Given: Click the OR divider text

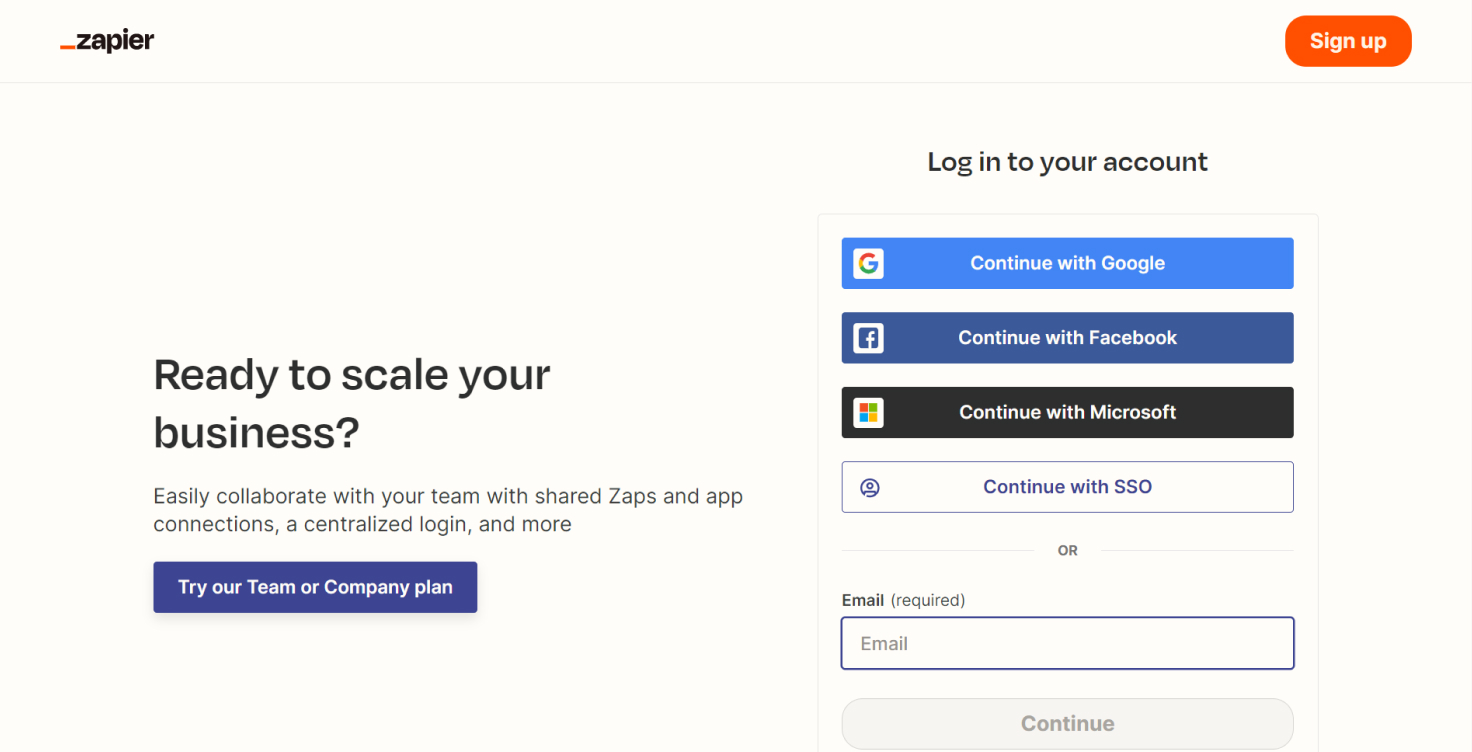Looking at the screenshot, I should pos(1067,551).
